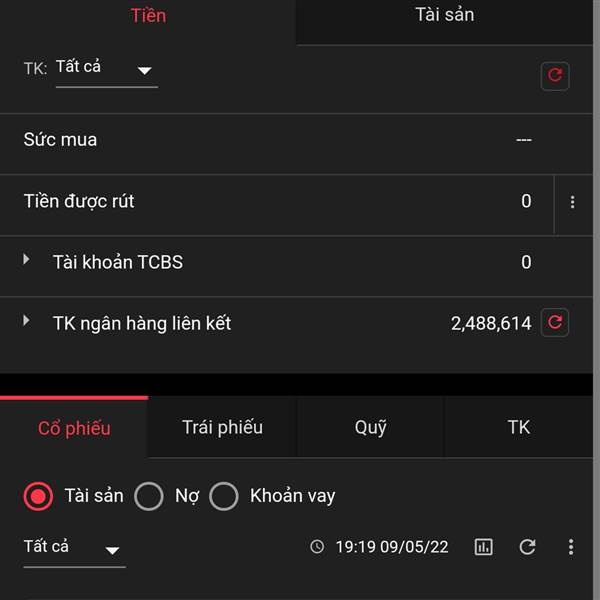Refresh TK ngân hàng liên kết balance
This screenshot has width=600, height=600.
[x=555, y=323]
